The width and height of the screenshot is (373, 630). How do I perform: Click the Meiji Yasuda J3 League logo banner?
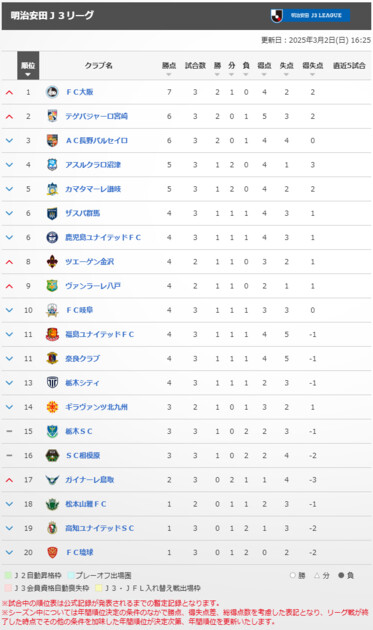(x=310, y=15)
